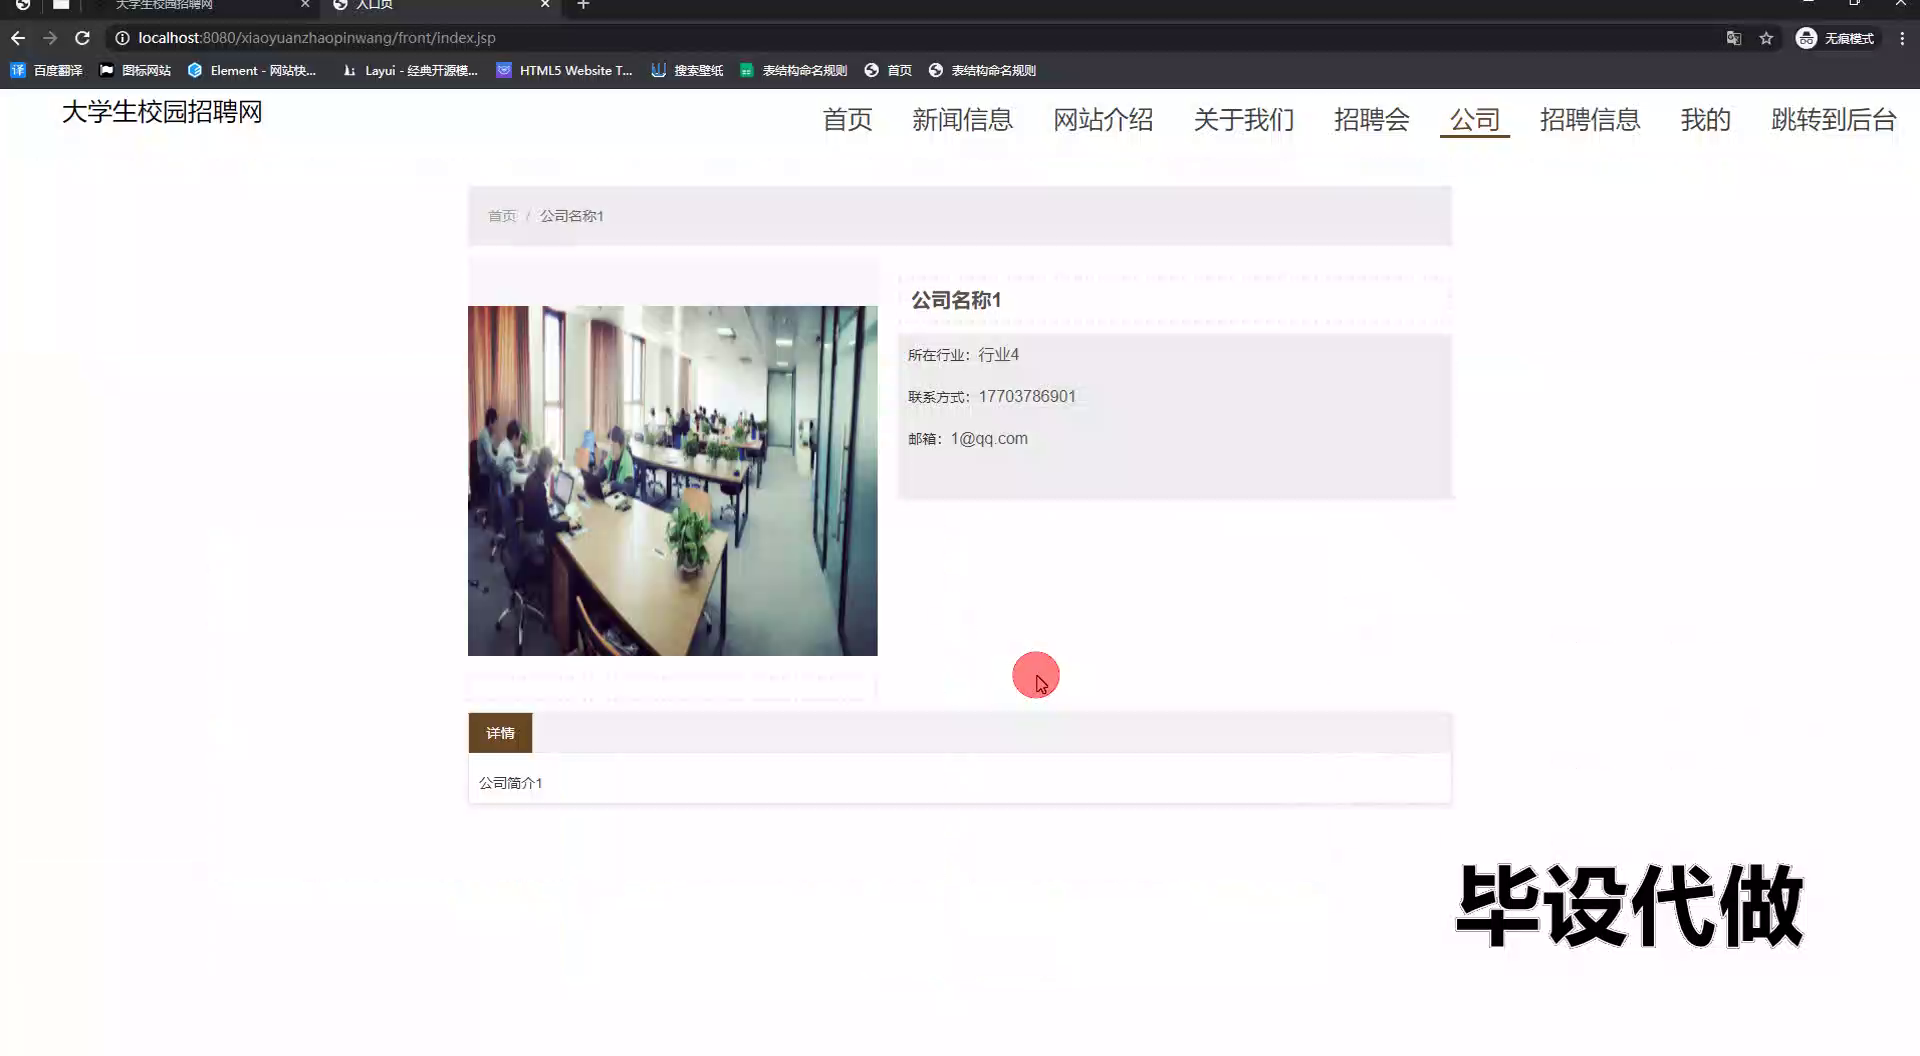
Task: Click the company office photo
Action: (672, 481)
